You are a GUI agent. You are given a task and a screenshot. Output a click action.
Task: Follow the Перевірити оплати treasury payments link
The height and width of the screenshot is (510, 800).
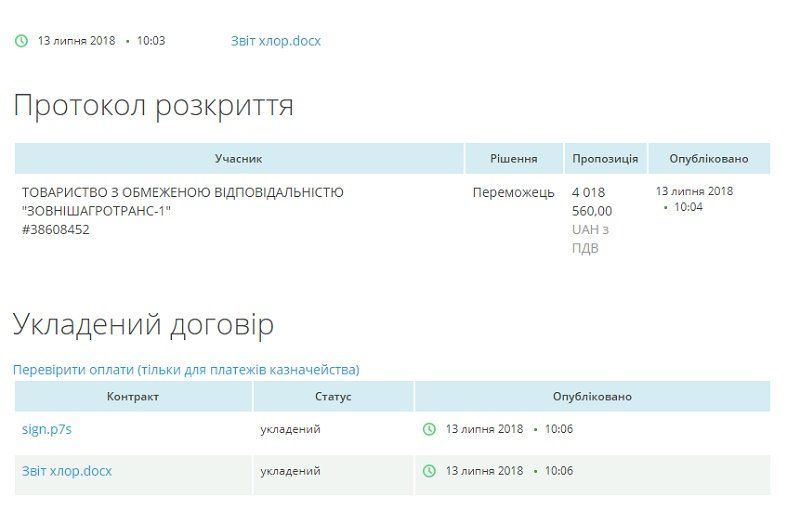(x=186, y=370)
